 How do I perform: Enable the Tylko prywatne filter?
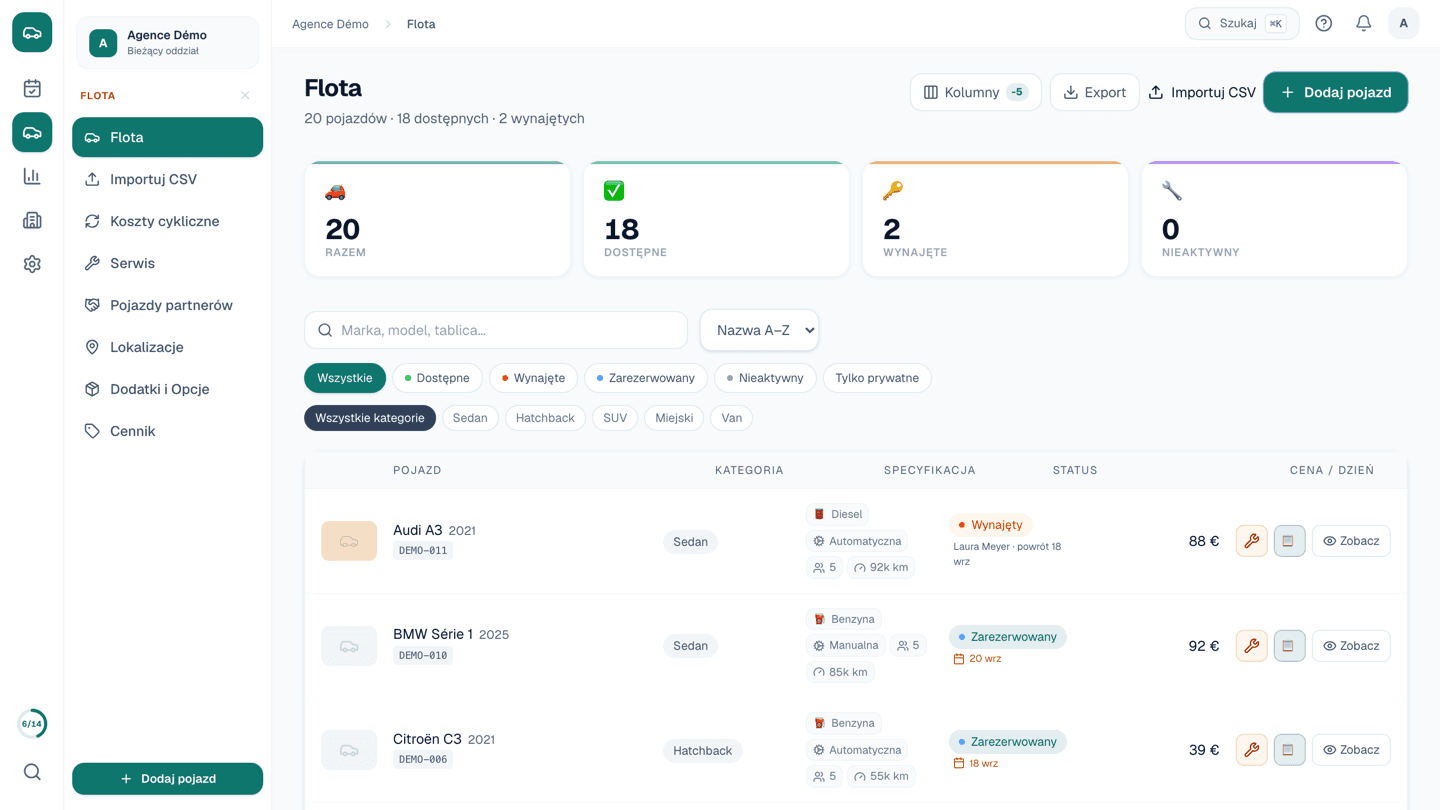(877, 378)
